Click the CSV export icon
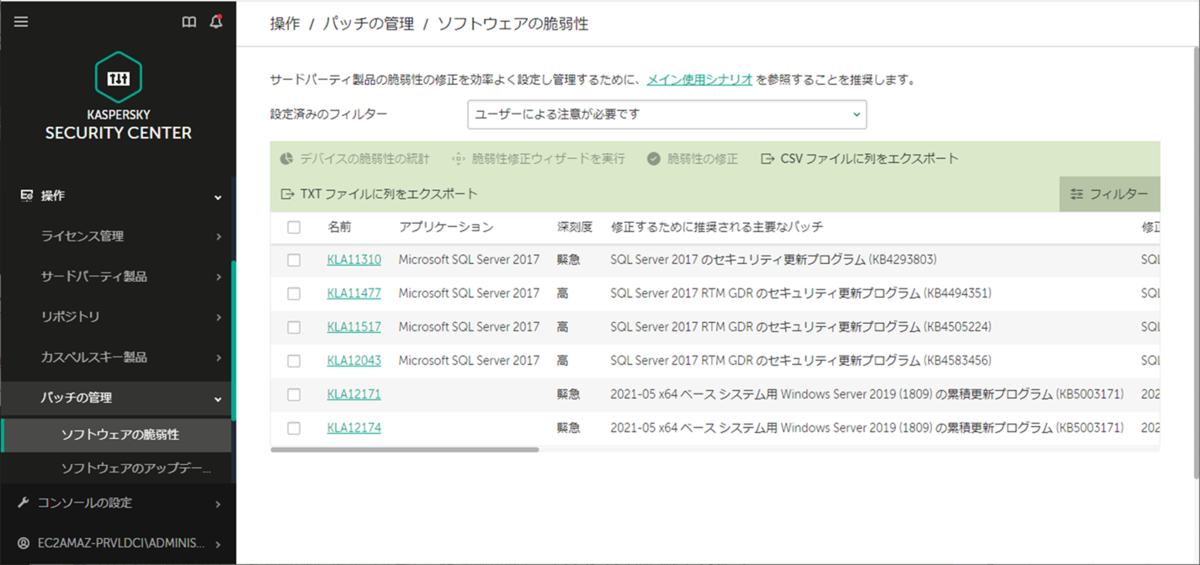Image resolution: width=1200 pixels, height=565 pixels. point(767,158)
